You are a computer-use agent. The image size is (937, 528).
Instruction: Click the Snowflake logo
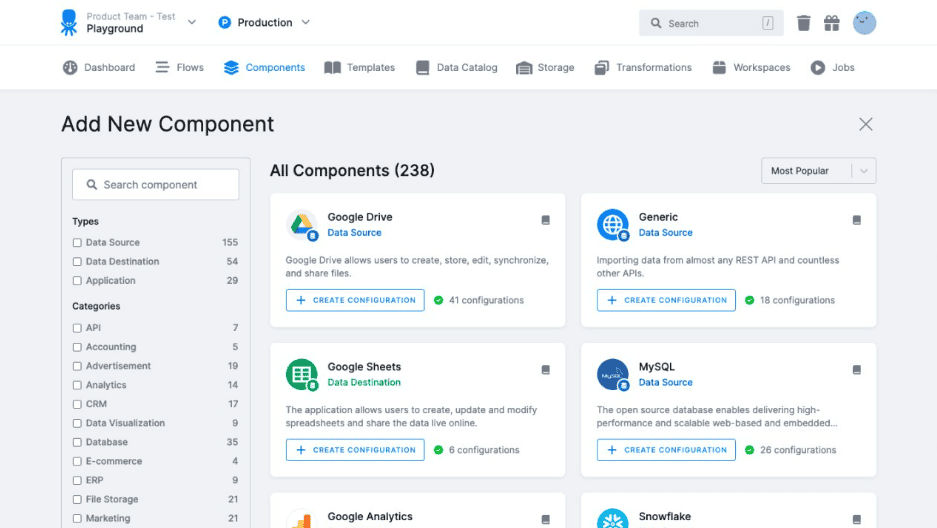tap(613, 518)
